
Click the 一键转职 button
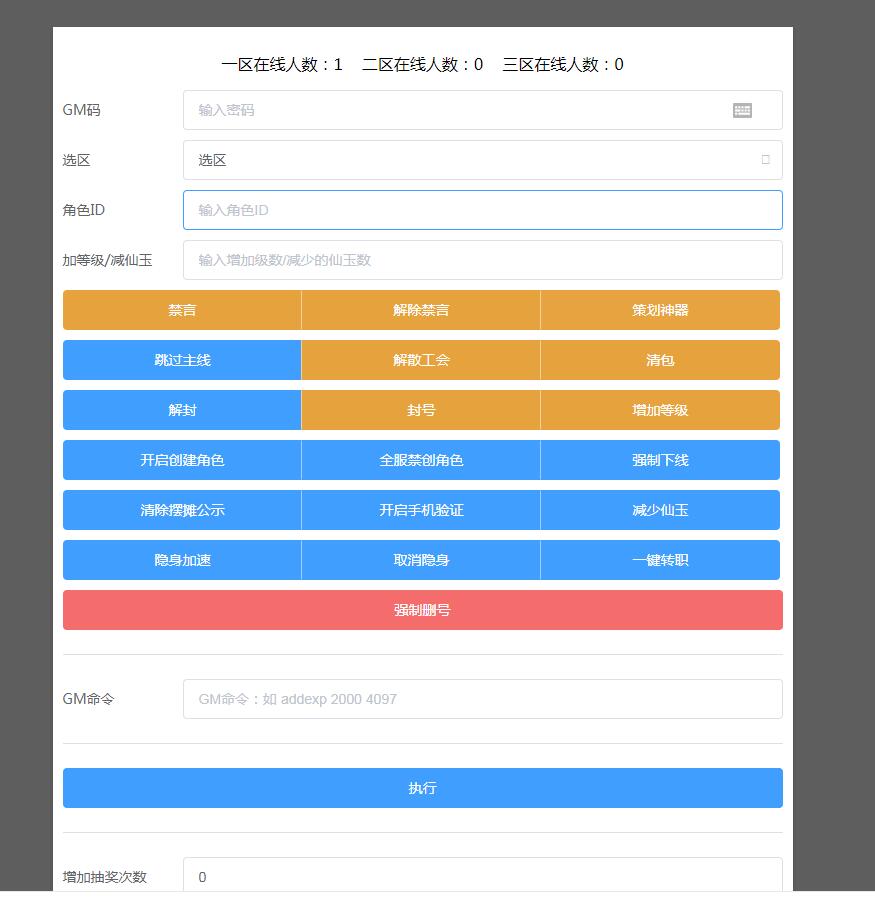click(x=660, y=560)
